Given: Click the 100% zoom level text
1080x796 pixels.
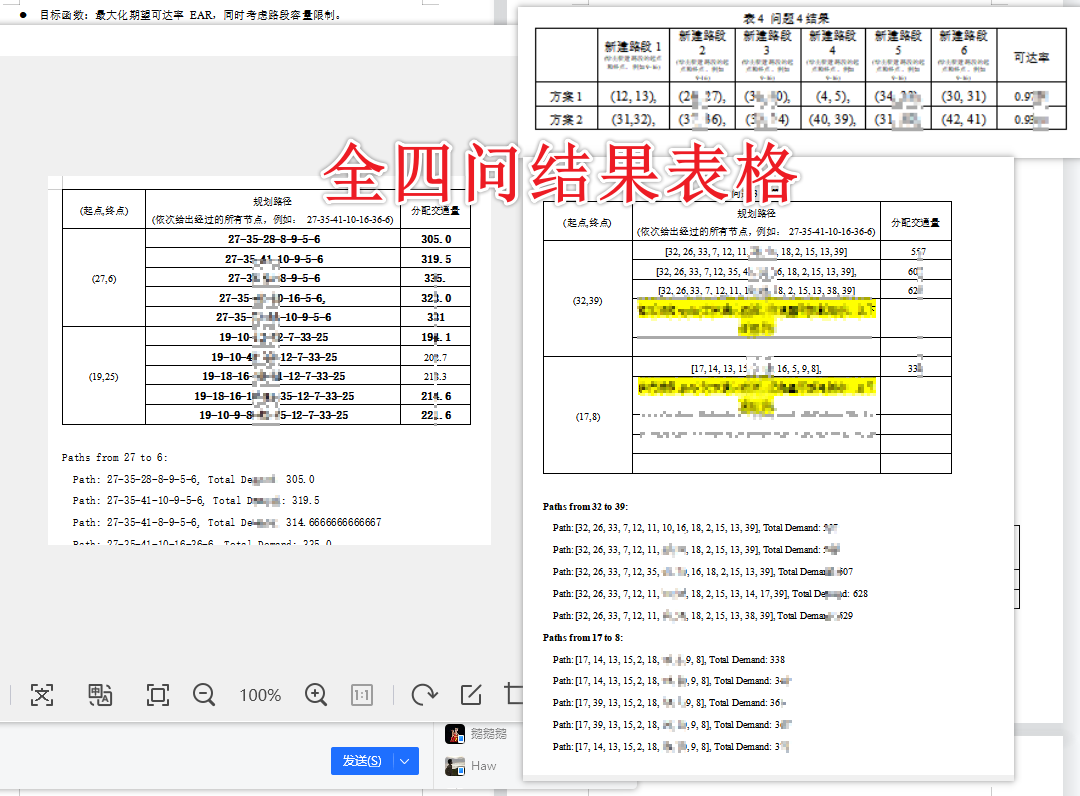Looking at the screenshot, I should point(260,695).
